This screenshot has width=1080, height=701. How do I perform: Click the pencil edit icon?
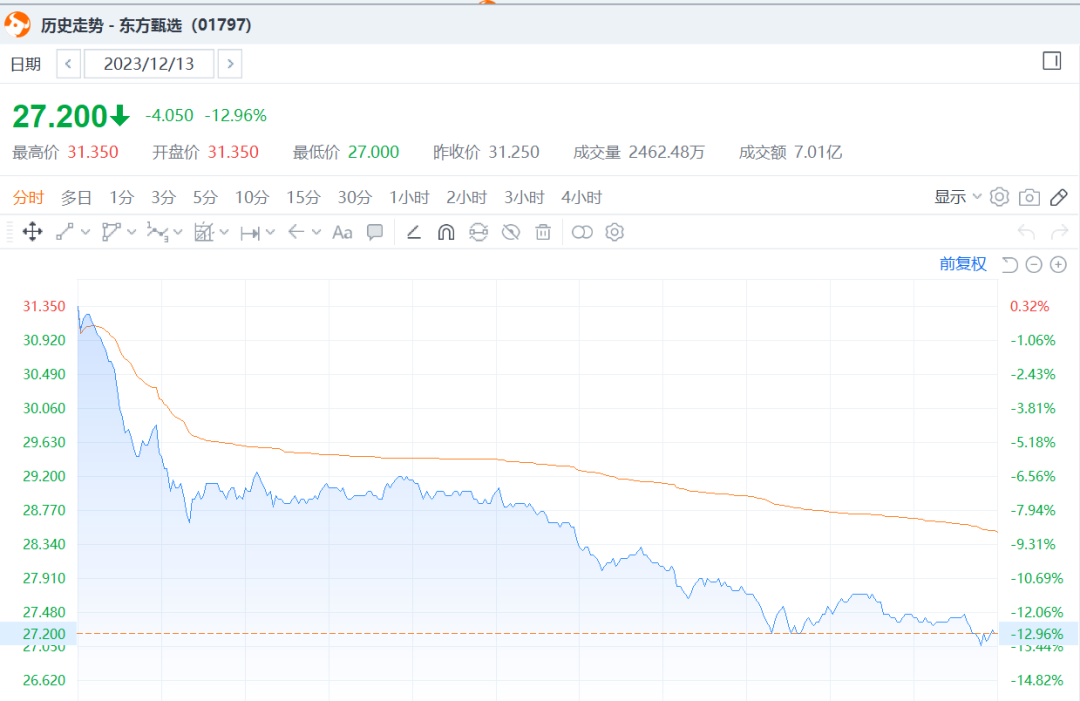point(1060,197)
